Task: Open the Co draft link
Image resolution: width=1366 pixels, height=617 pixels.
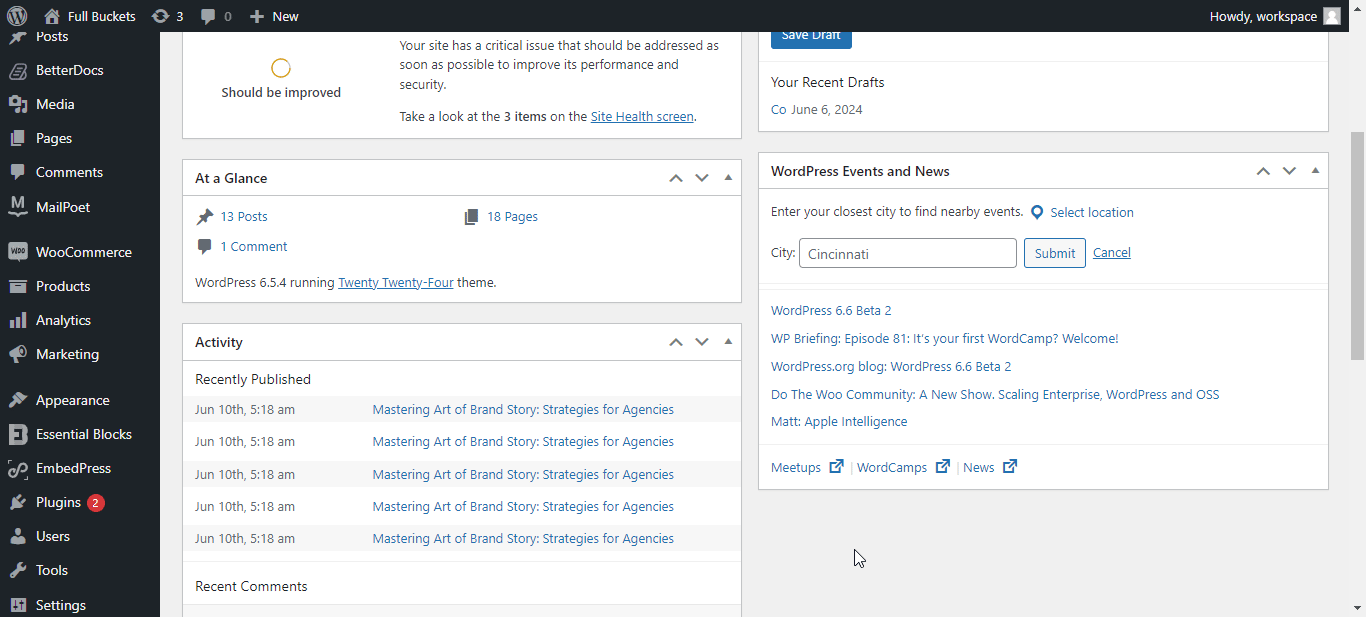Action: pyautogui.click(x=778, y=109)
